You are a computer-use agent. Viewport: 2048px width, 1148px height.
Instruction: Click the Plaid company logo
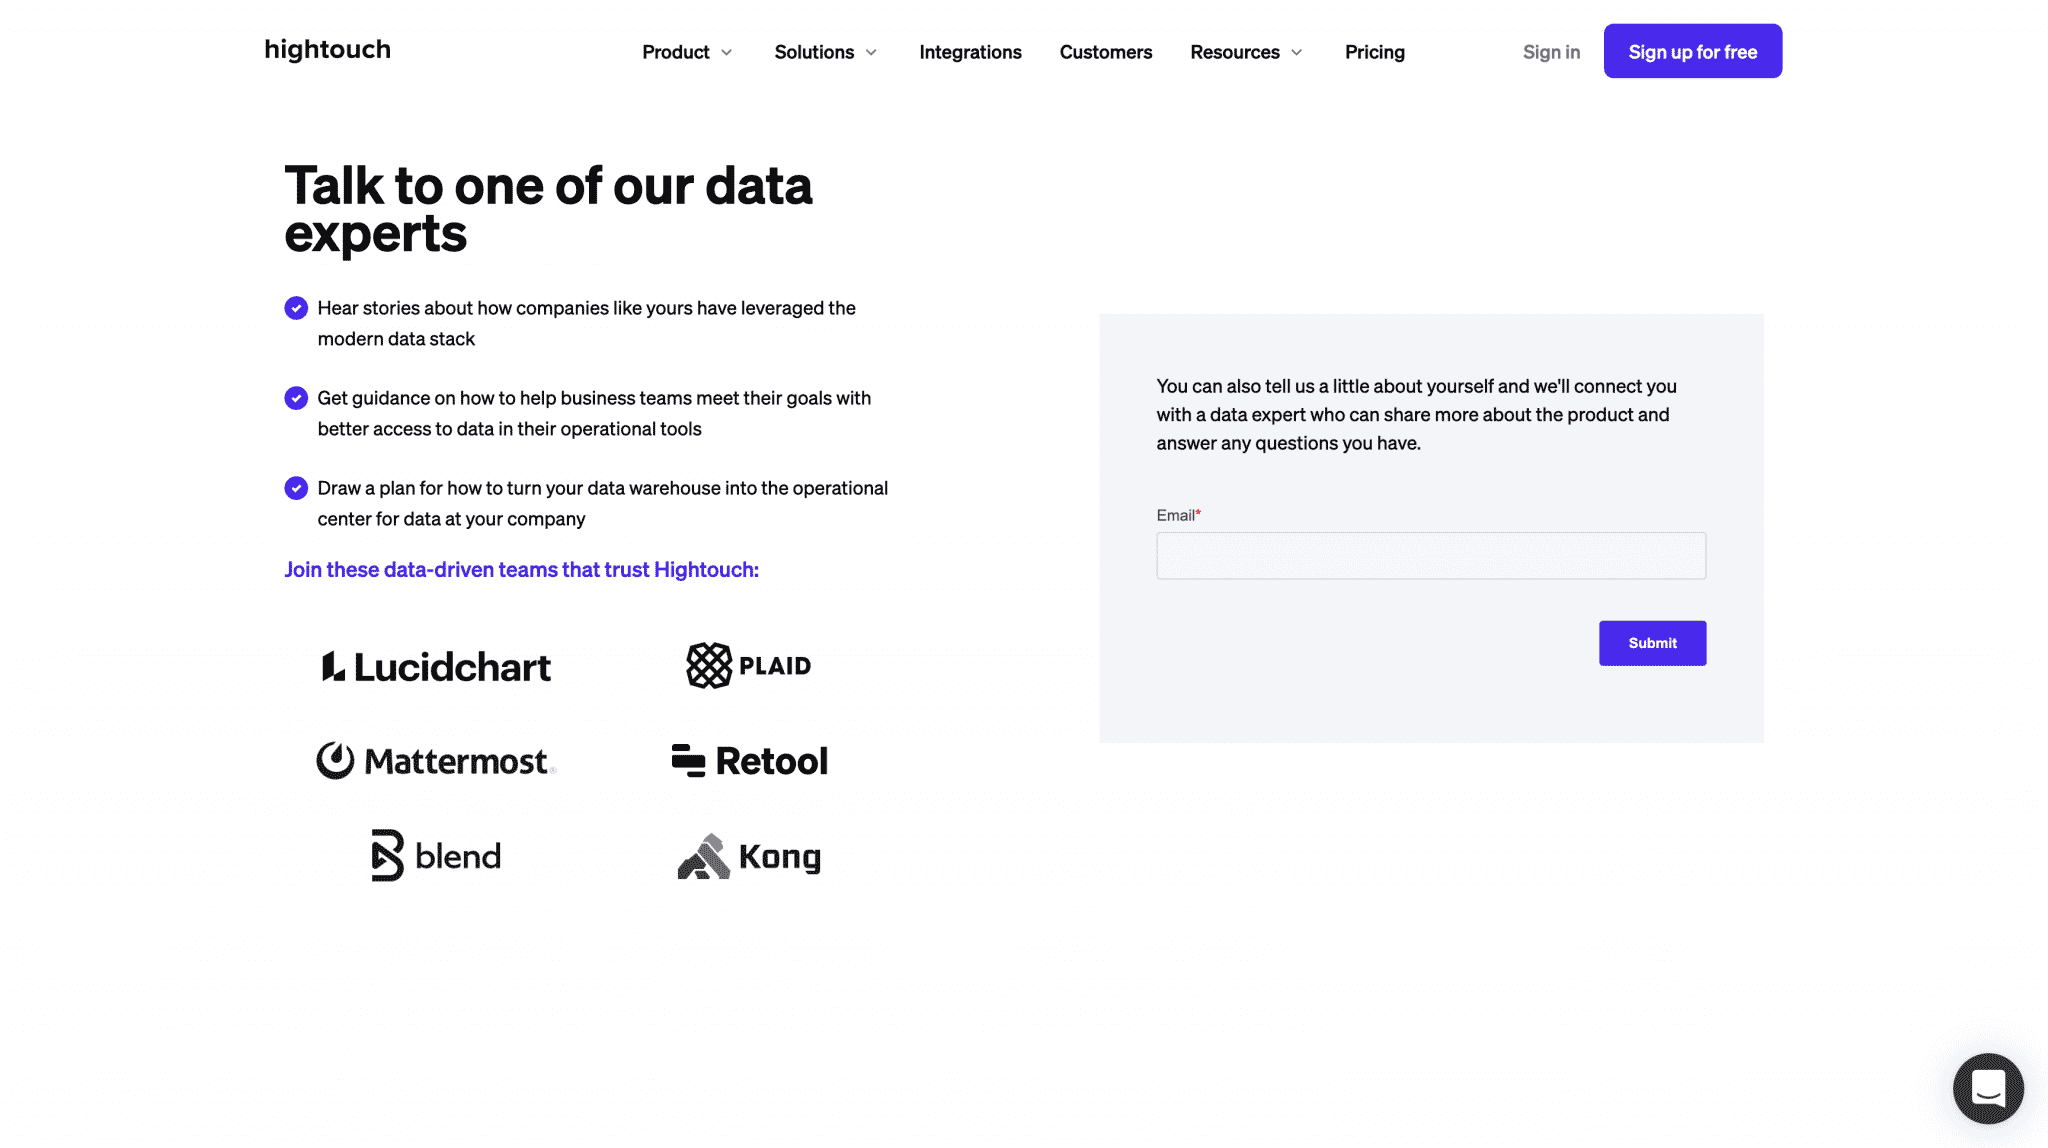(x=748, y=664)
